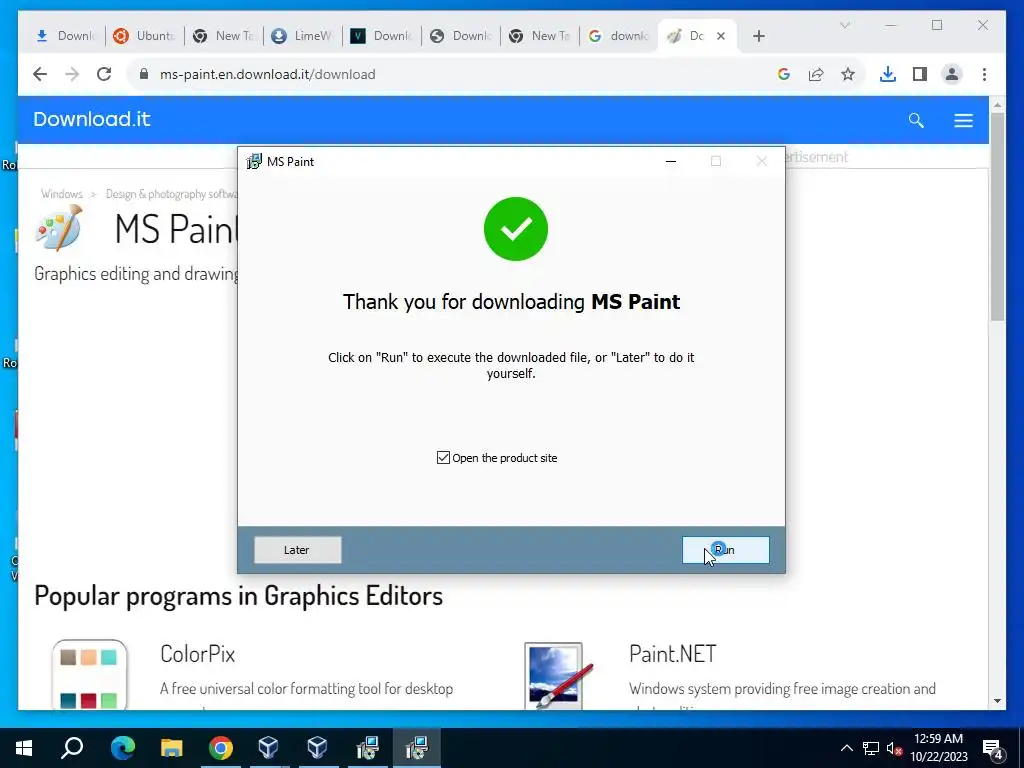Open the Windows Start menu
This screenshot has height=768, width=1024.
pyautogui.click(x=24, y=748)
